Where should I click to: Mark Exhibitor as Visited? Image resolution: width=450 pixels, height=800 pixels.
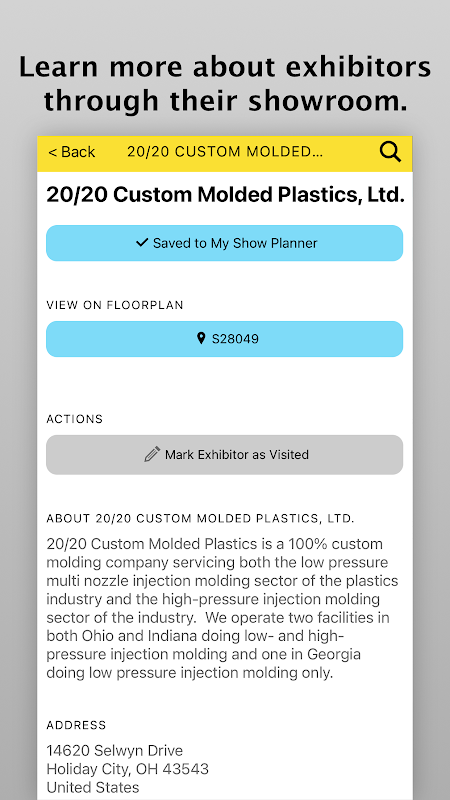pyautogui.click(x=224, y=455)
